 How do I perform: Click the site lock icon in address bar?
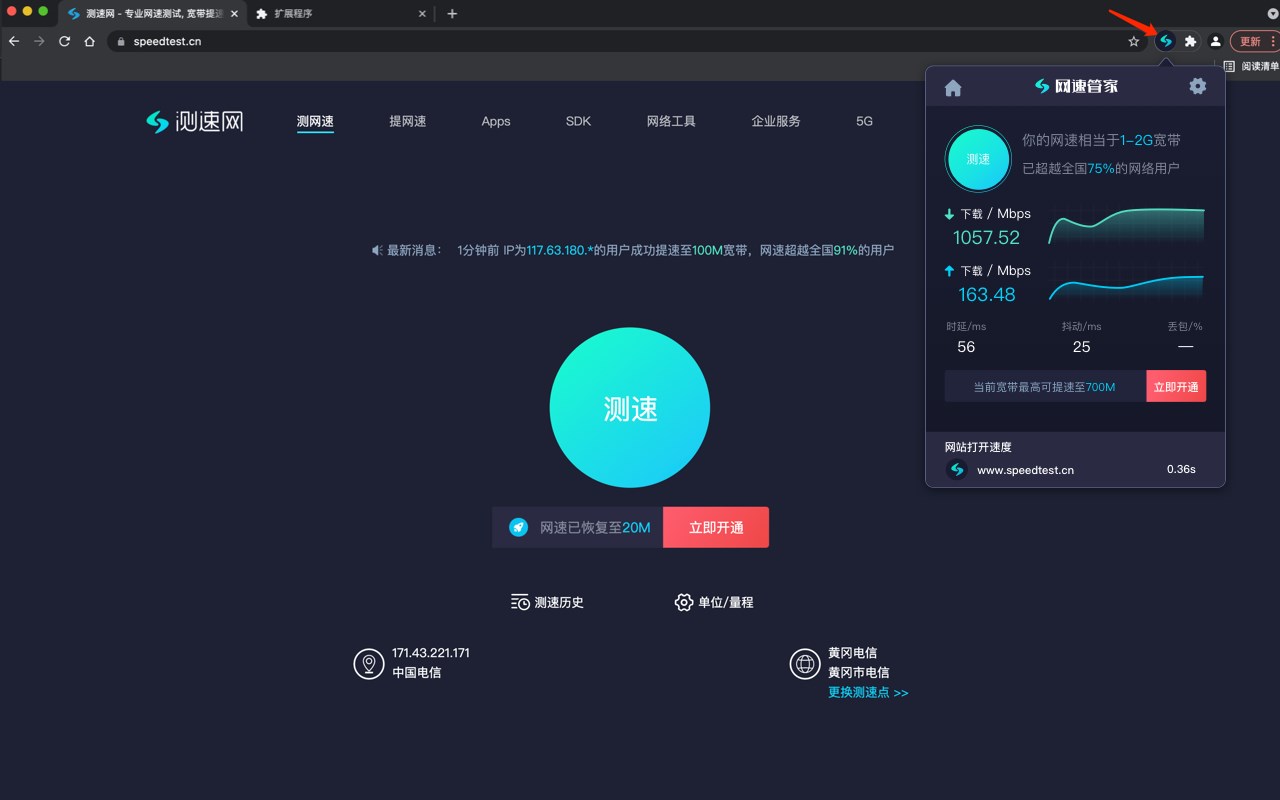120,41
